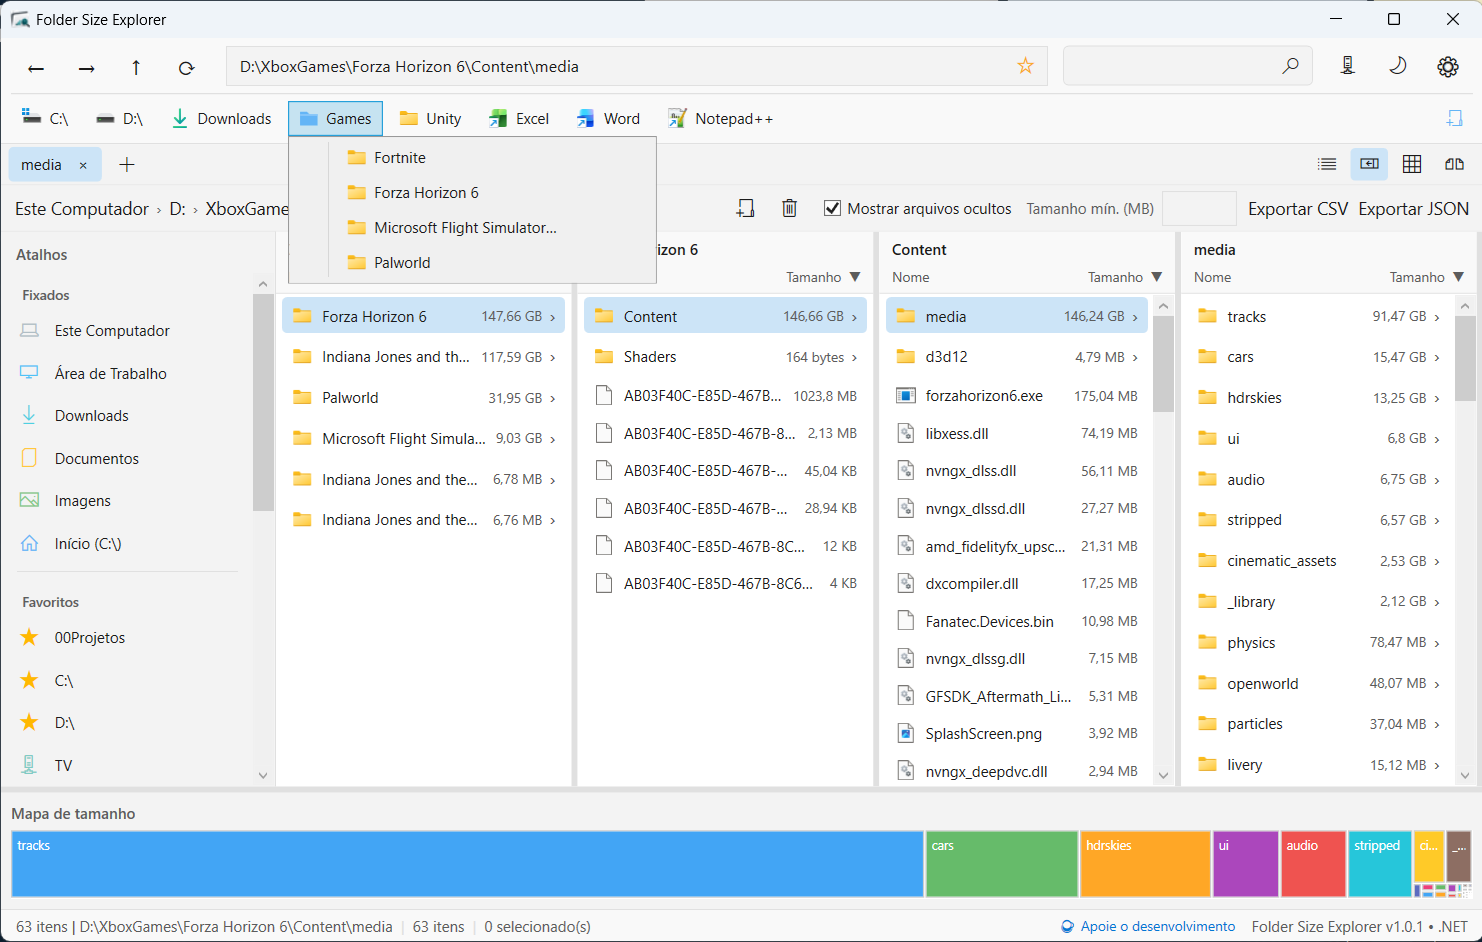Screen dimensions: 1482x942
Task: Click the select-all icon near trash
Action: coord(745,208)
